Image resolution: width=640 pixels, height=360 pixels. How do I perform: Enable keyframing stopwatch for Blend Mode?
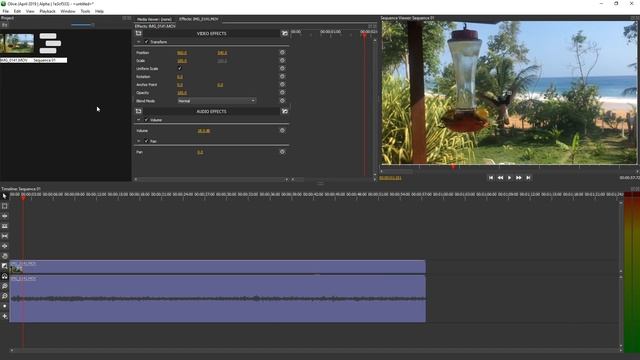tap(282, 101)
